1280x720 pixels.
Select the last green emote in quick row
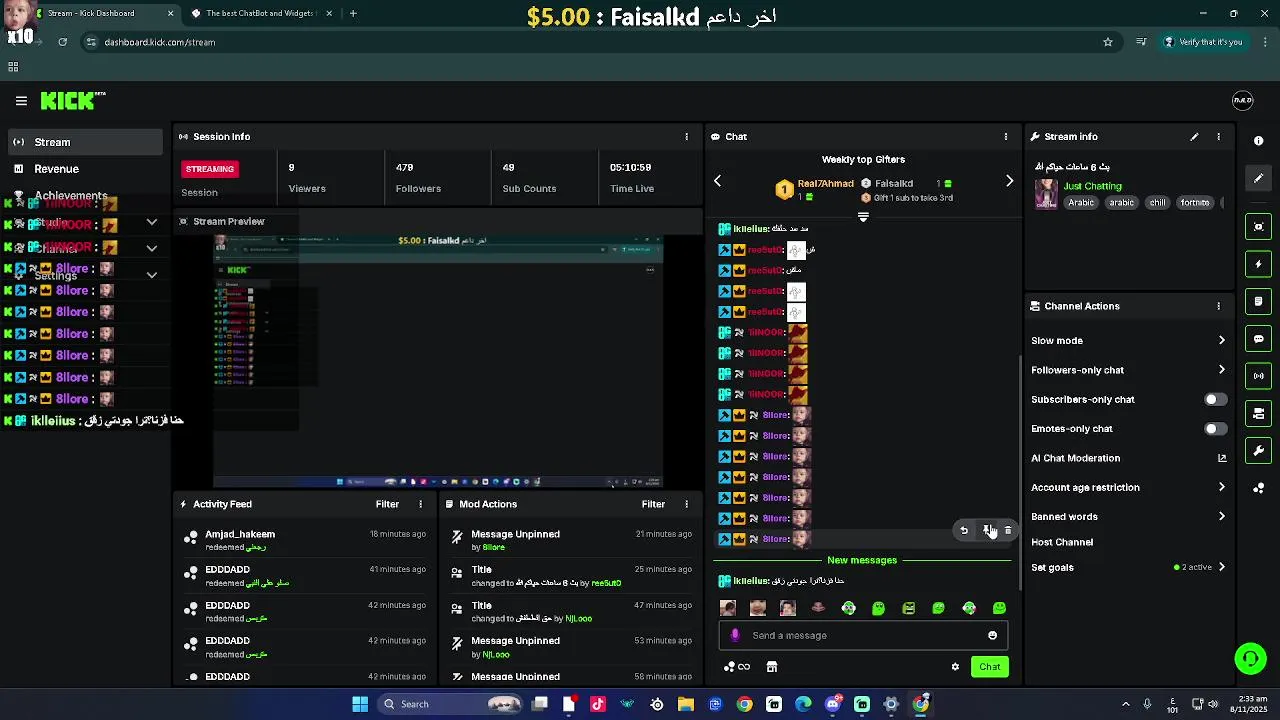click(x=999, y=608)
